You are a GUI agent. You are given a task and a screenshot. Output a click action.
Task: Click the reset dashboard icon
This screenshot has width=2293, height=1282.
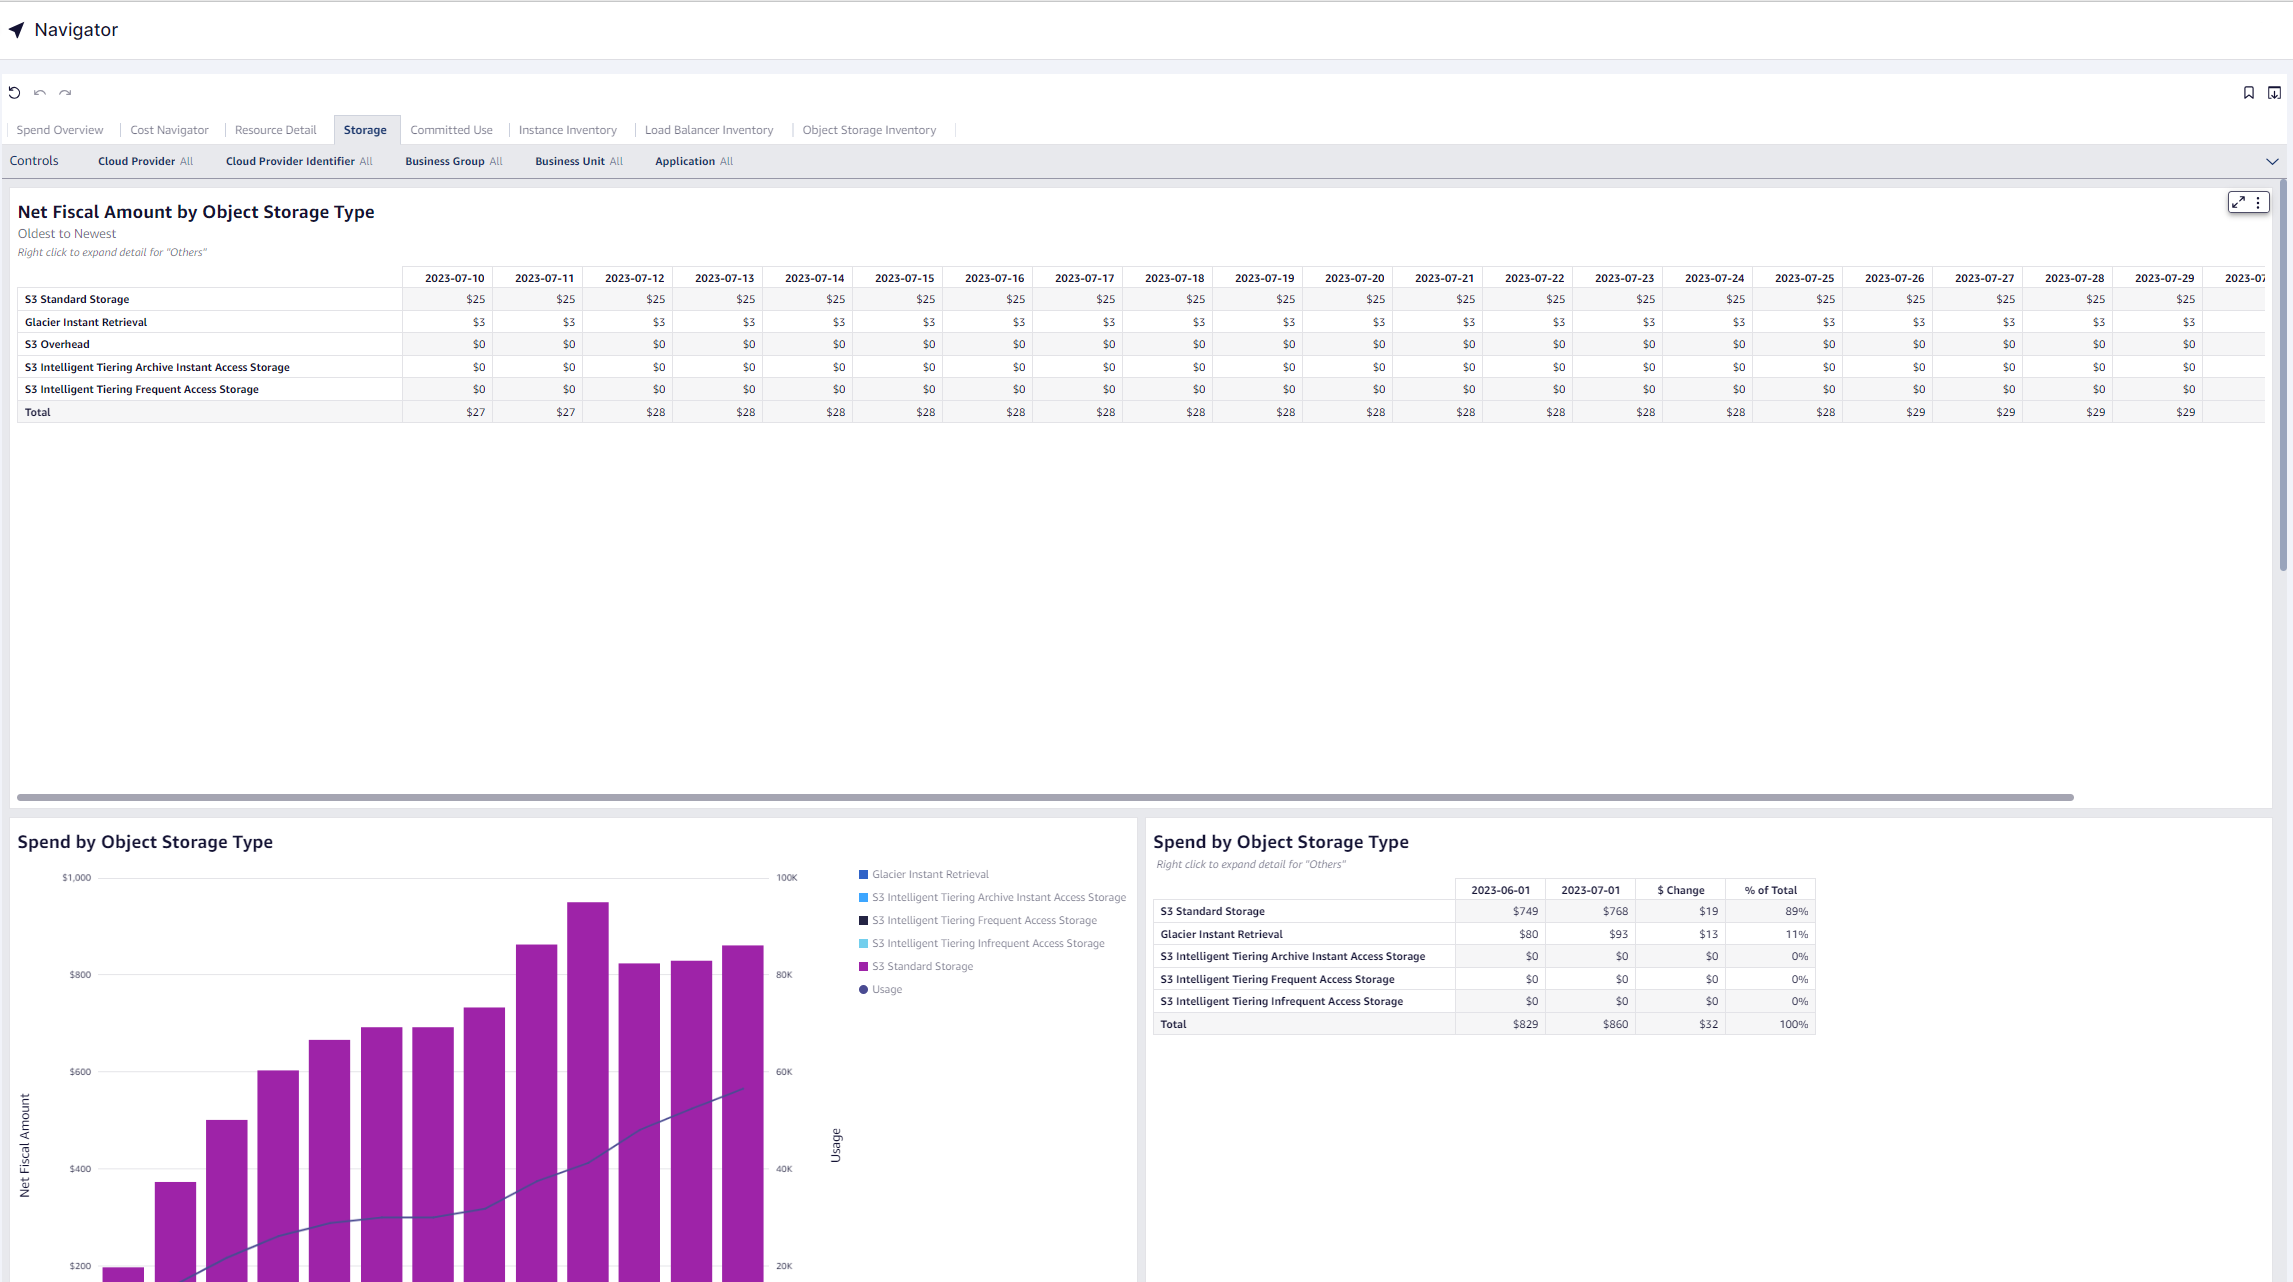(14, 93)
